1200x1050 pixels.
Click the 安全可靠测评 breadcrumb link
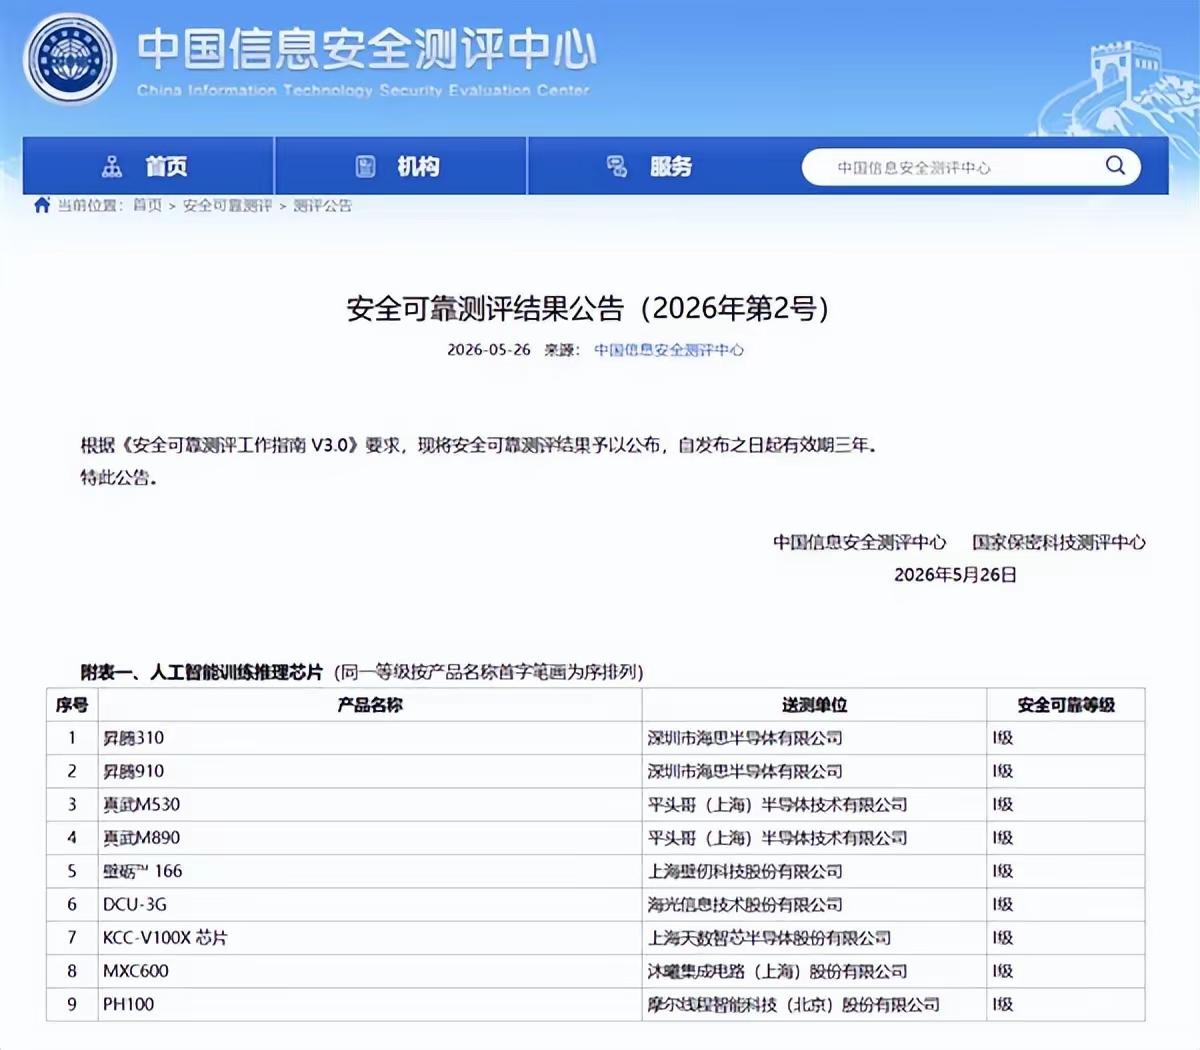[x=227, y=205]
